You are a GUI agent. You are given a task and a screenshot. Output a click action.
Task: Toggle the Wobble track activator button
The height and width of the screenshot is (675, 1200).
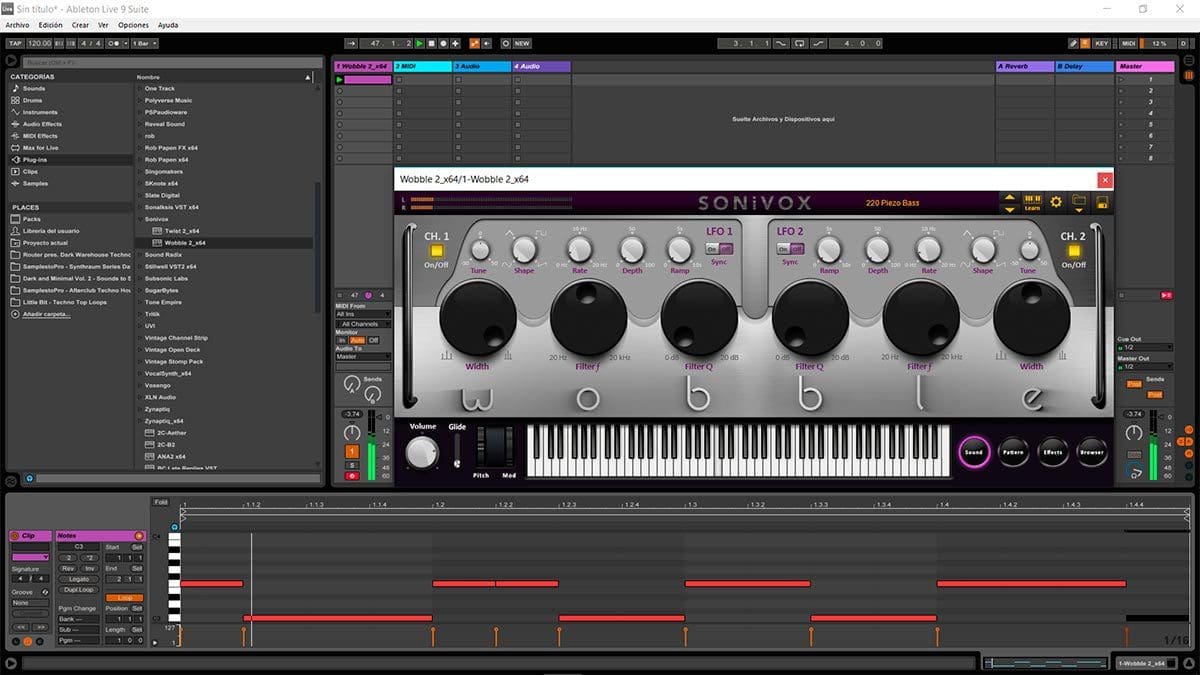point(352,451)
